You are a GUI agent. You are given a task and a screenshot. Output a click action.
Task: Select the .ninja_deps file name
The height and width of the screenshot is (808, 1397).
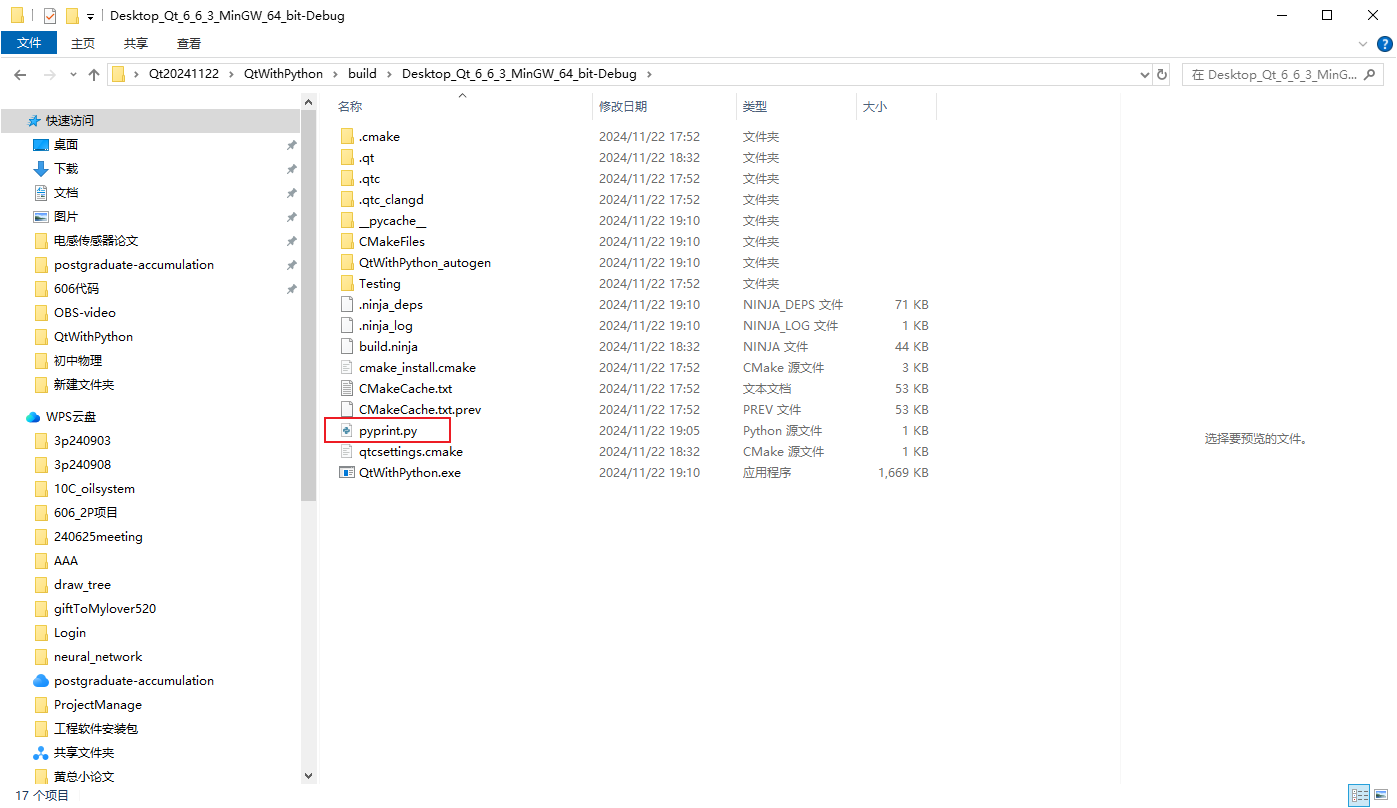pos(391,304)
